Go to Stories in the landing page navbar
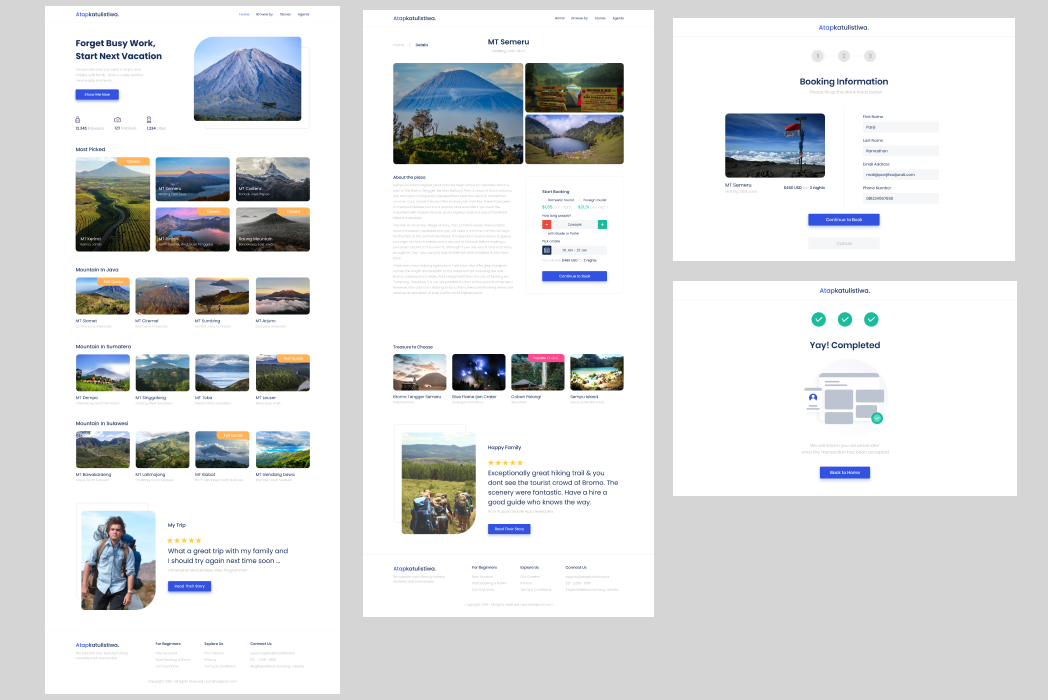 pos(285,15)
